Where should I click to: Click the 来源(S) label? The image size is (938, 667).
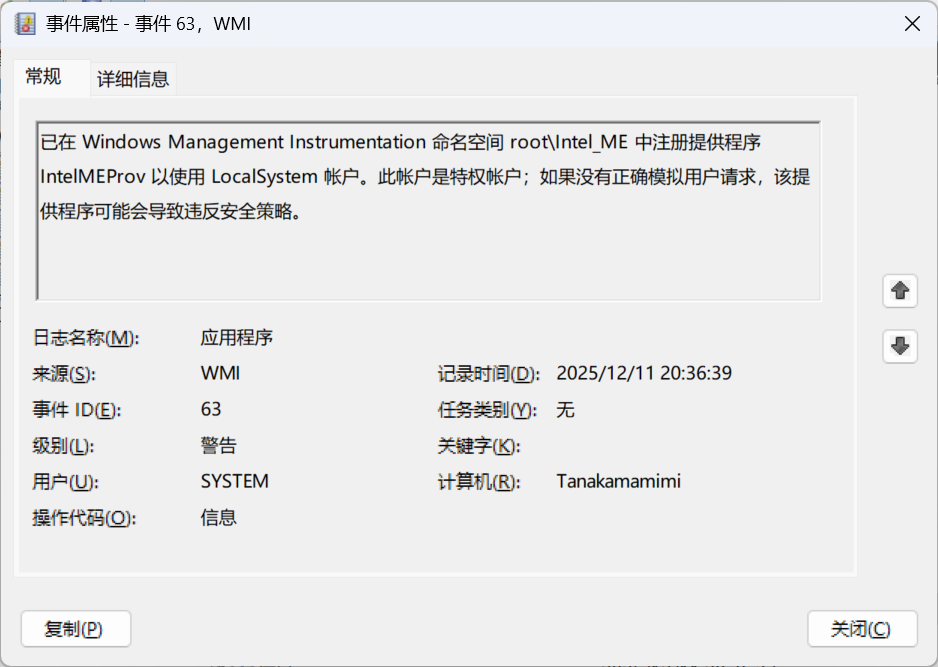[63, 374]
